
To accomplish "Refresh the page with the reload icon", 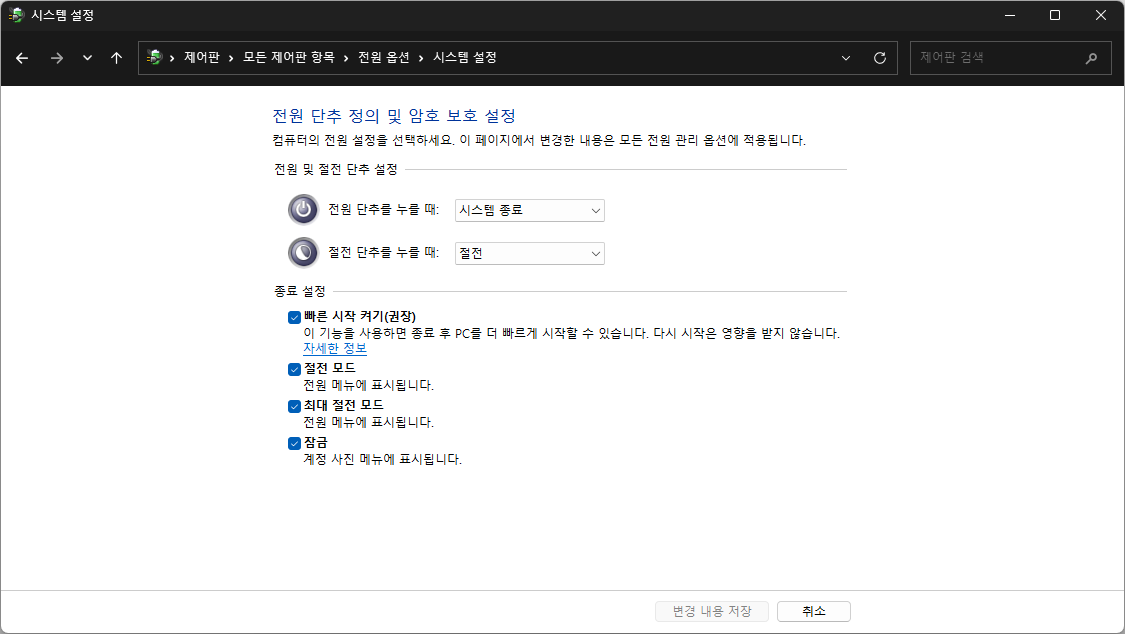I will [x=880, y=58].
